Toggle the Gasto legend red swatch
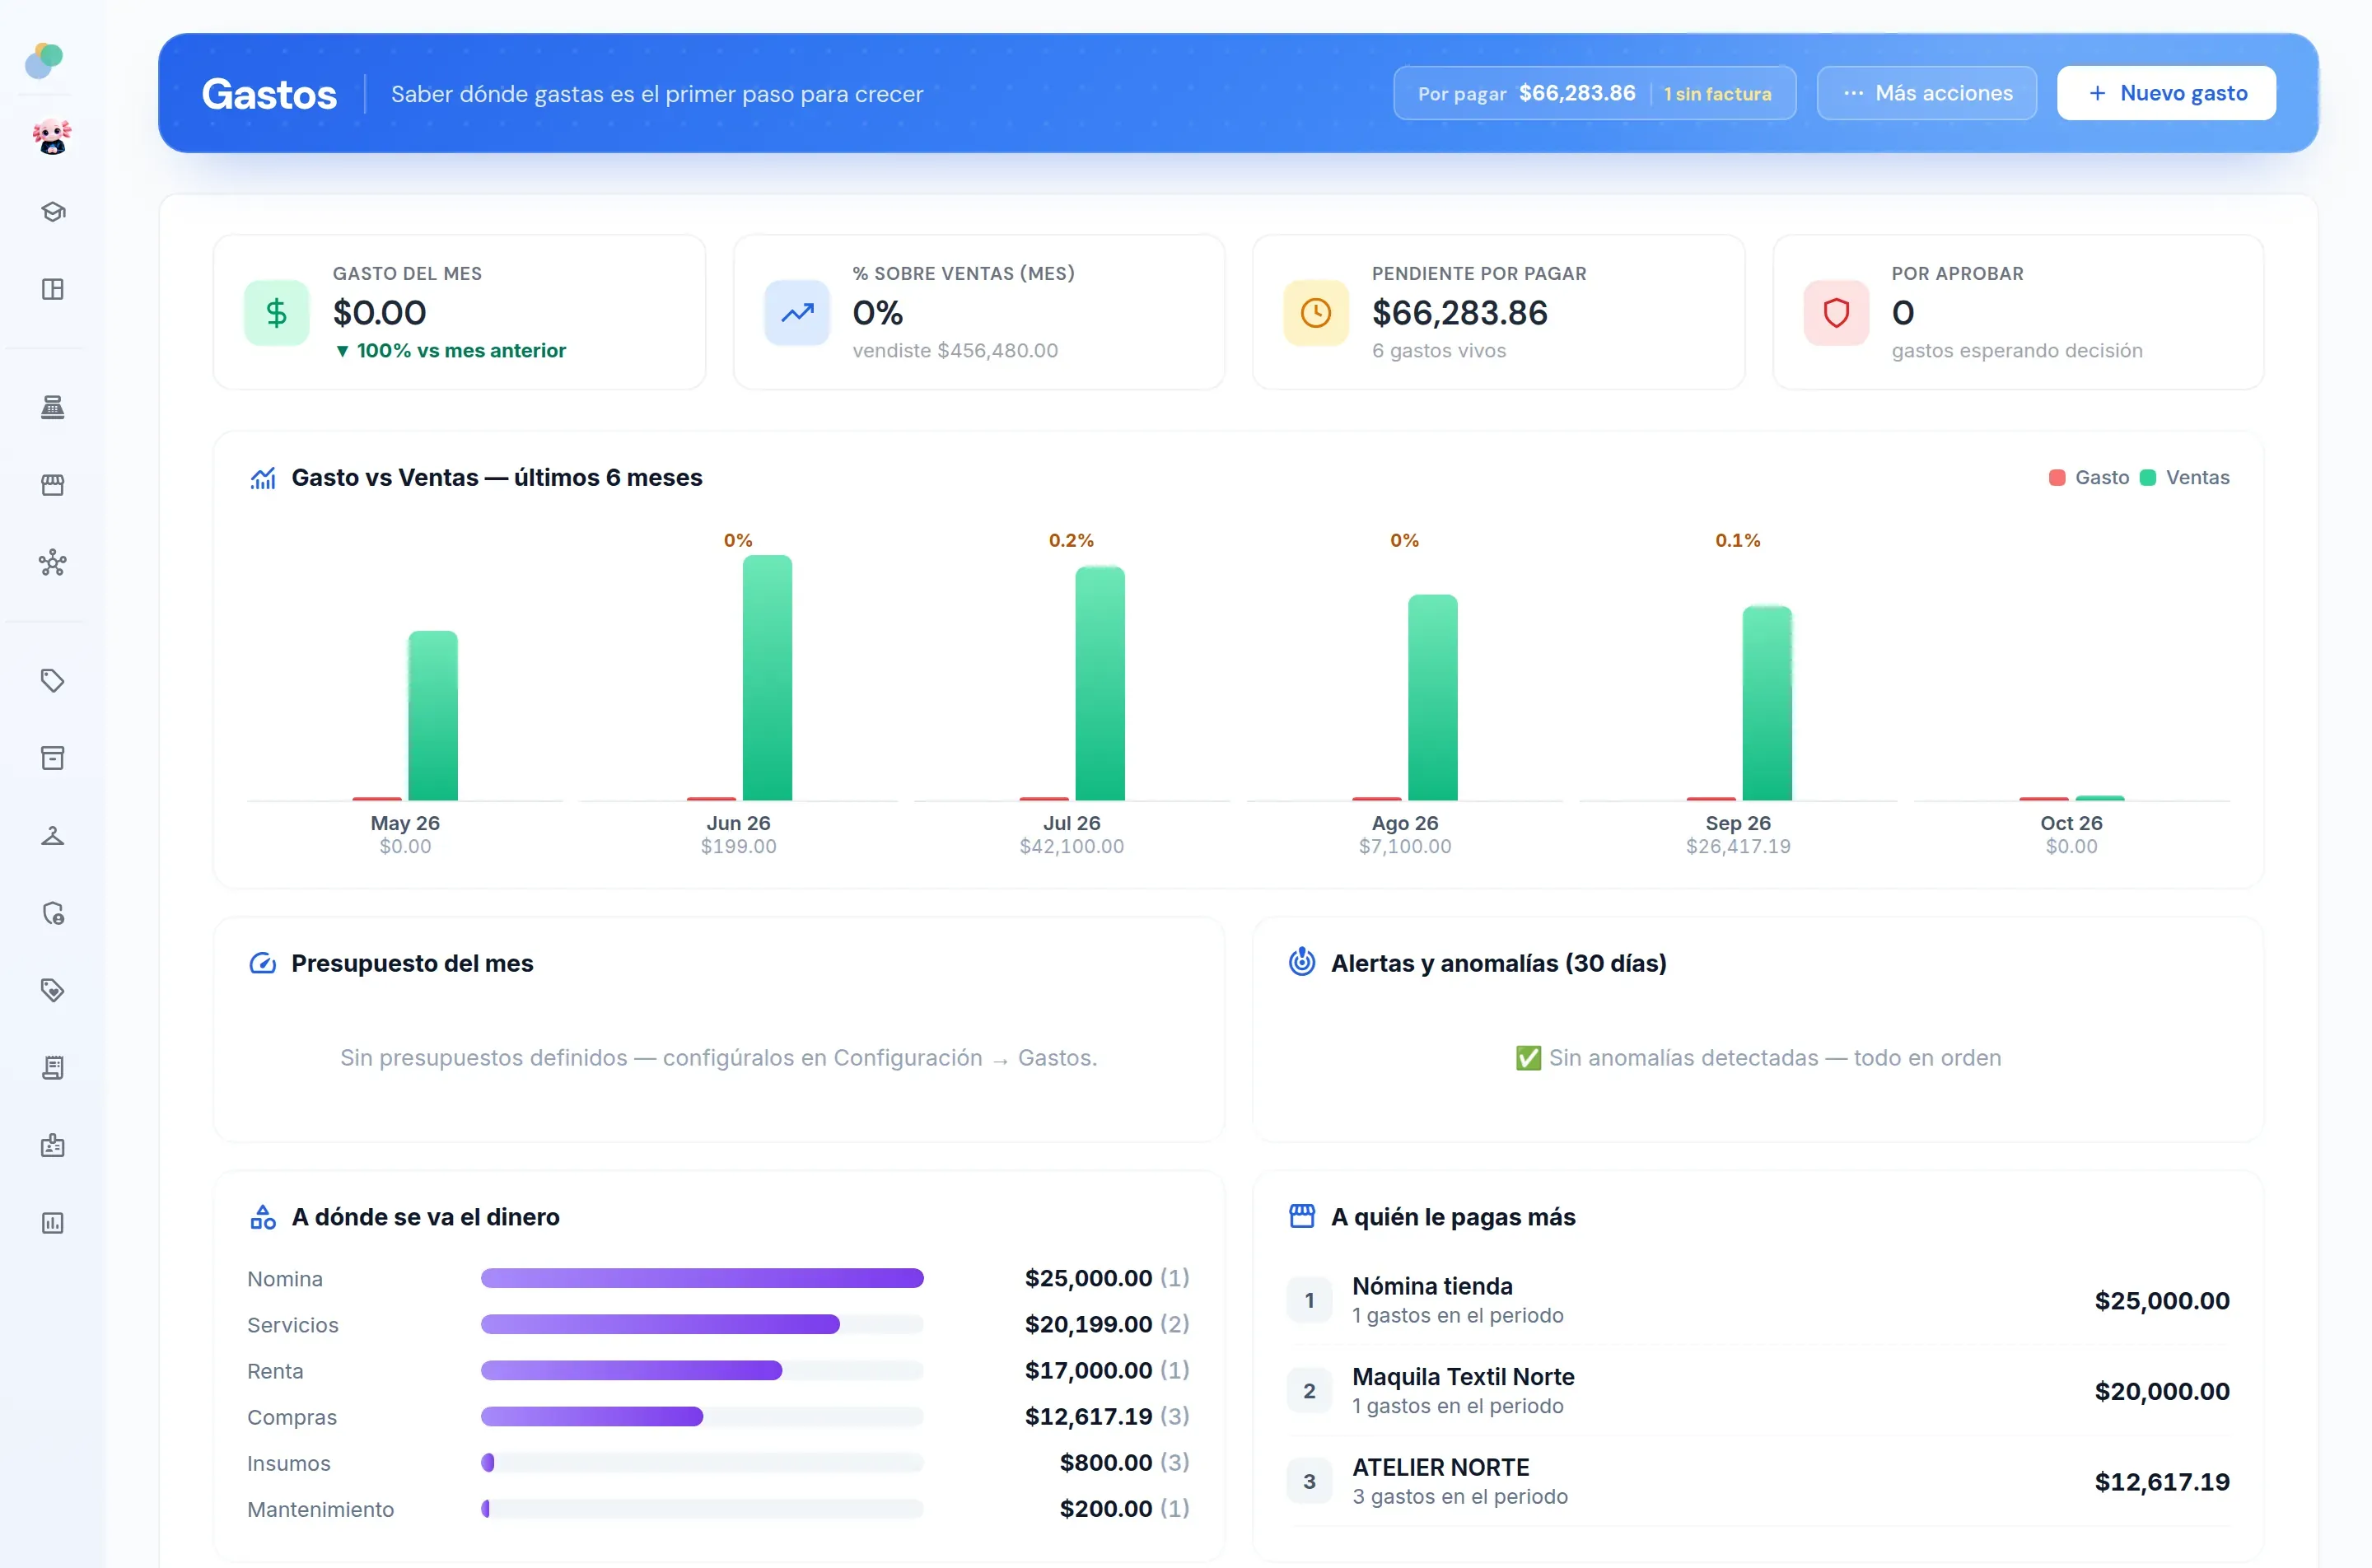2372x1568 pixels. coord(2057,478)
